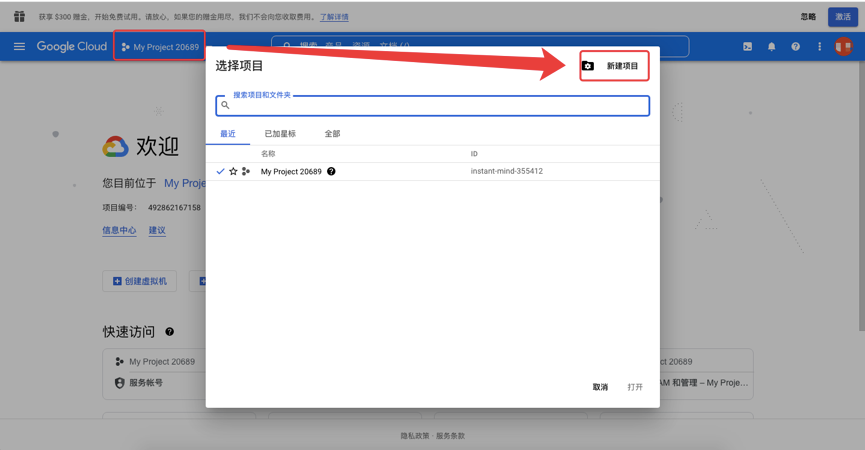
Task: Select the 最近 tab
Action: 228,134
